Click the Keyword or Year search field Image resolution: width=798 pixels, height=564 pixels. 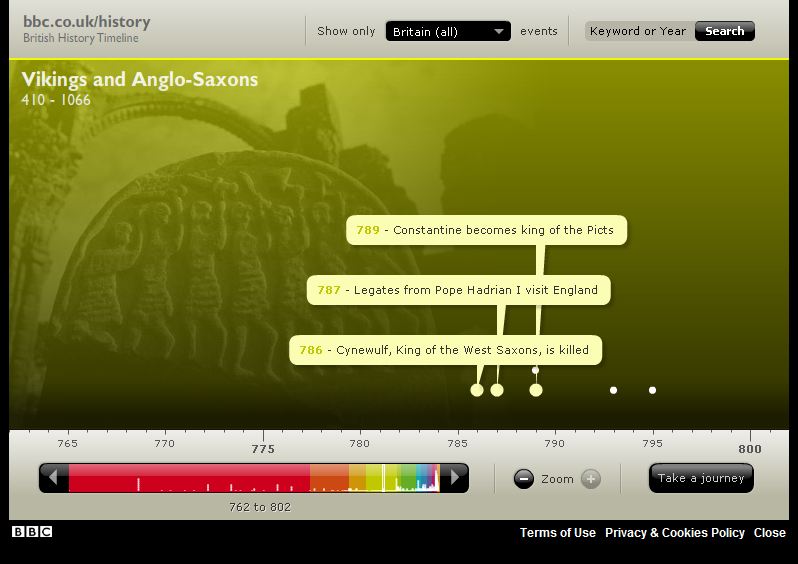click(640, 31)
